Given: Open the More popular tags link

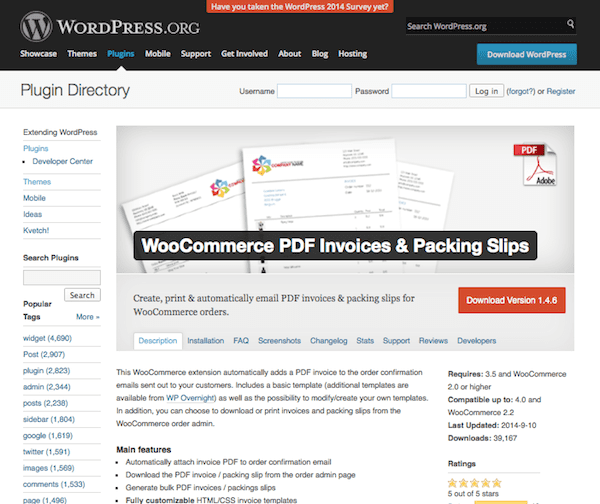Looking at the screenshot, I should click(x=88, y=317).
